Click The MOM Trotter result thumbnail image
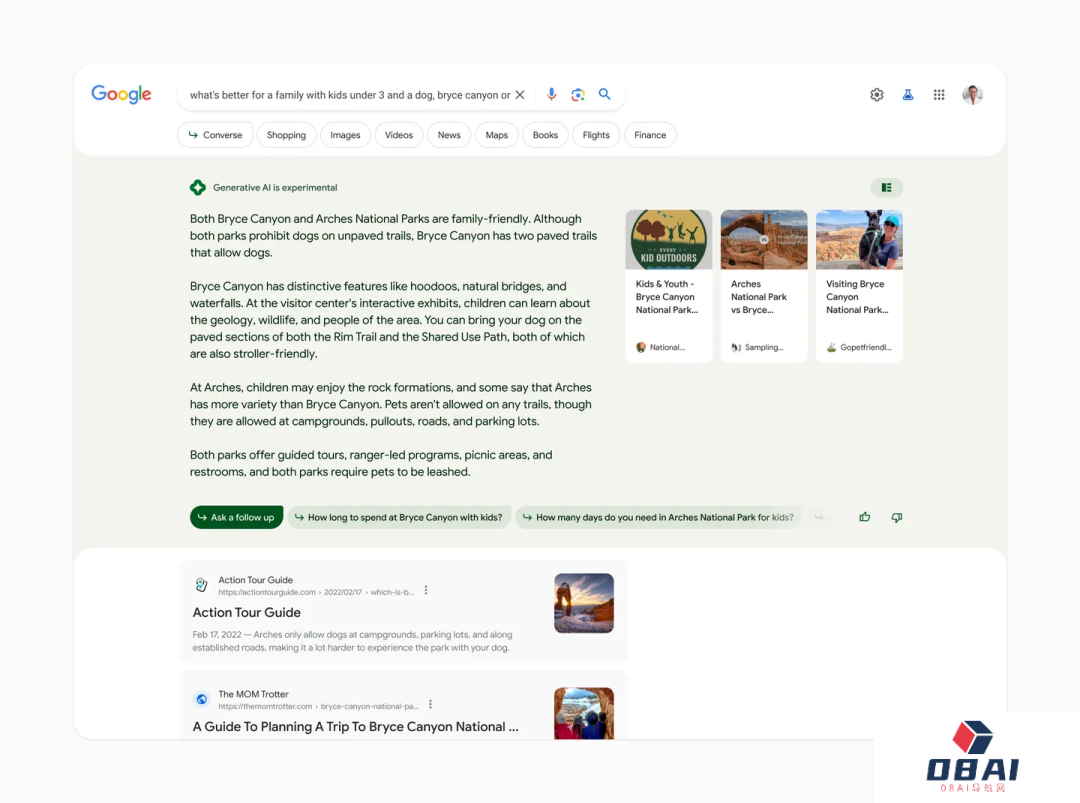This screenshot has height=803, width=1080. point(583,713)
